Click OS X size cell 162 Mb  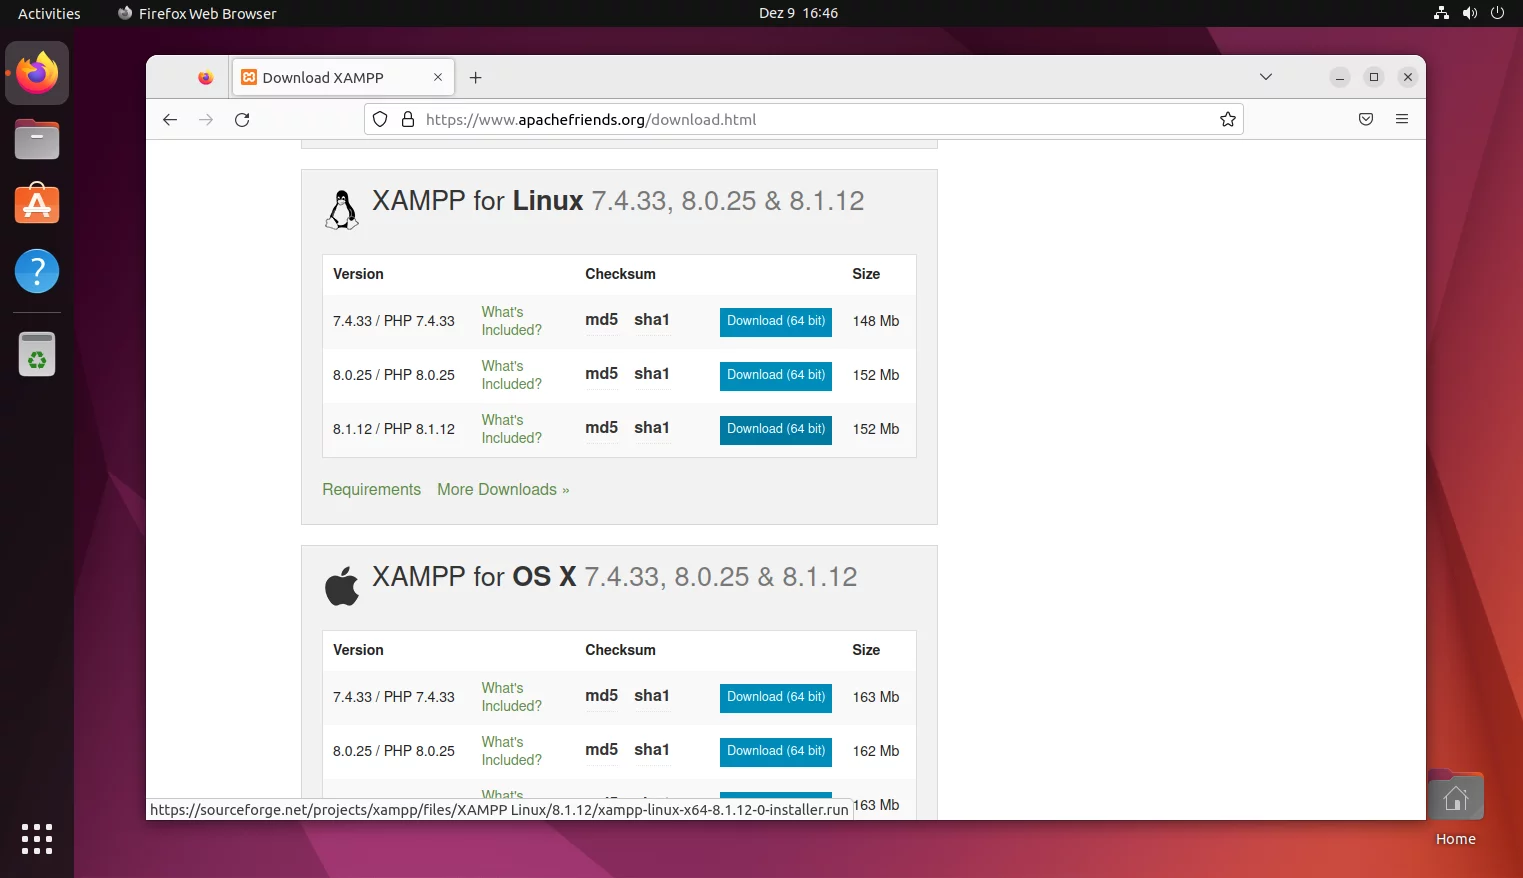click(876, 751)
